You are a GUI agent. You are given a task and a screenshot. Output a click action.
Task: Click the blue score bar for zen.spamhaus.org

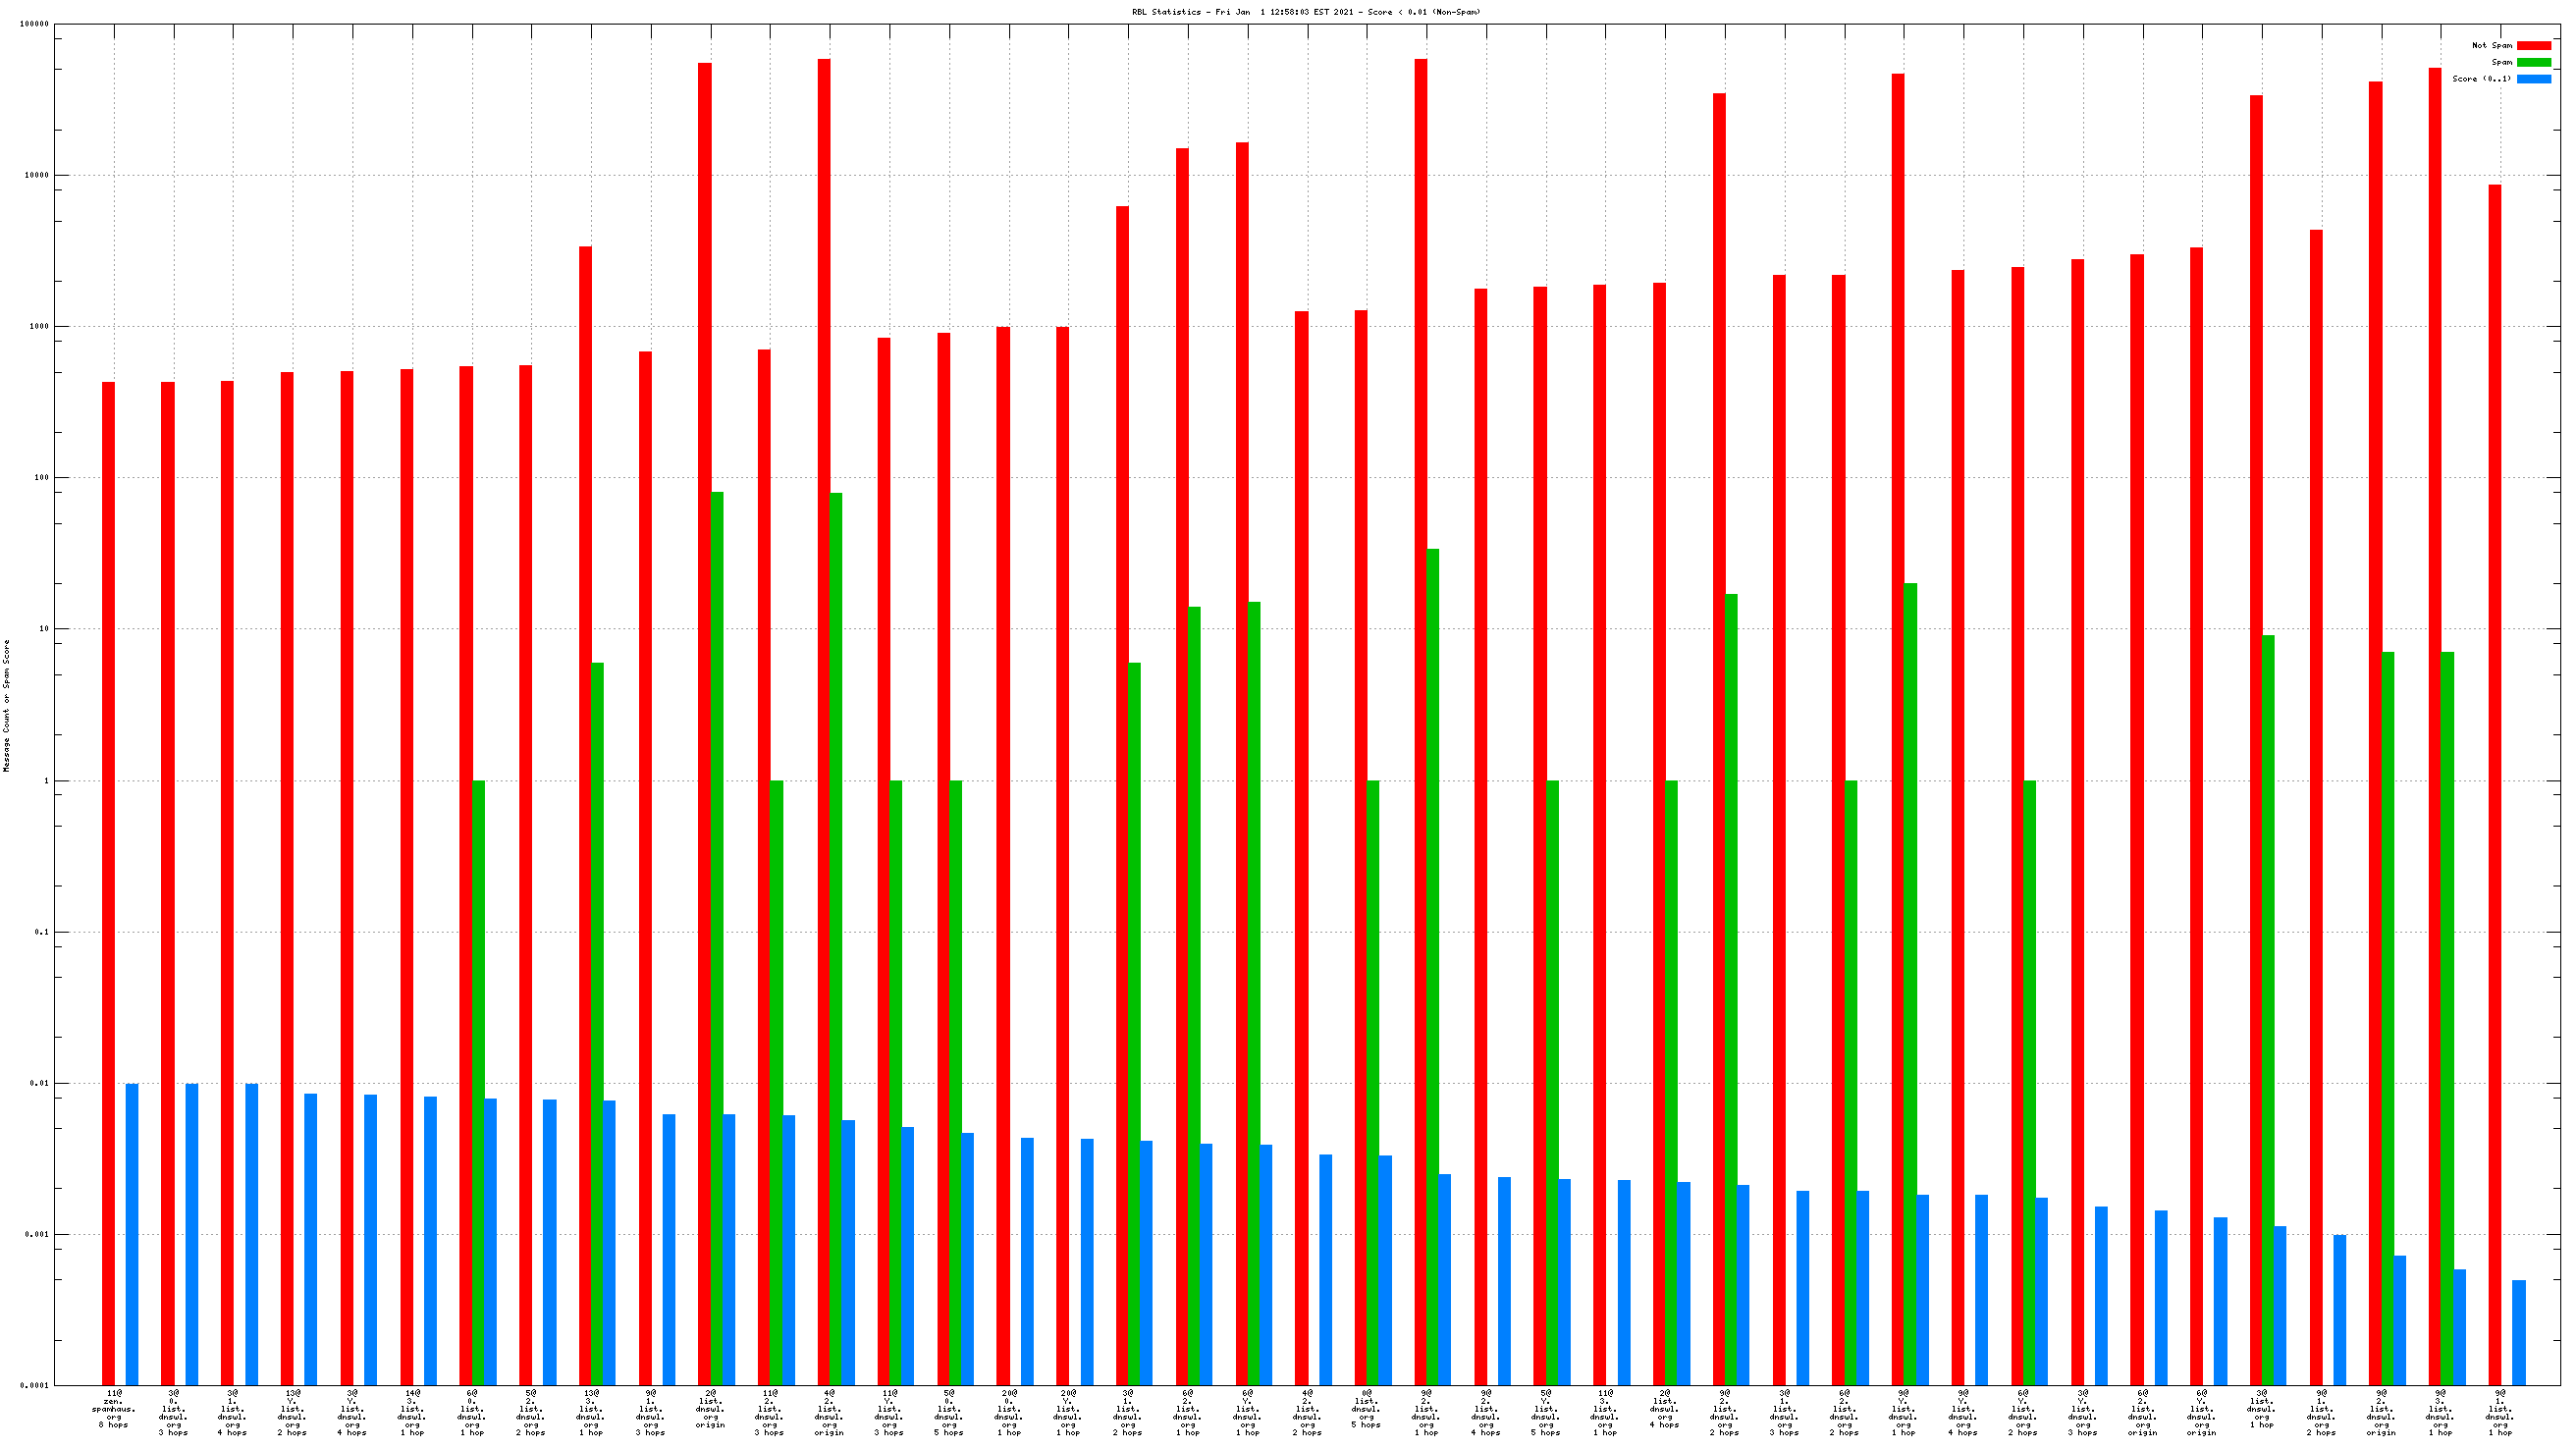[132, 1233]
